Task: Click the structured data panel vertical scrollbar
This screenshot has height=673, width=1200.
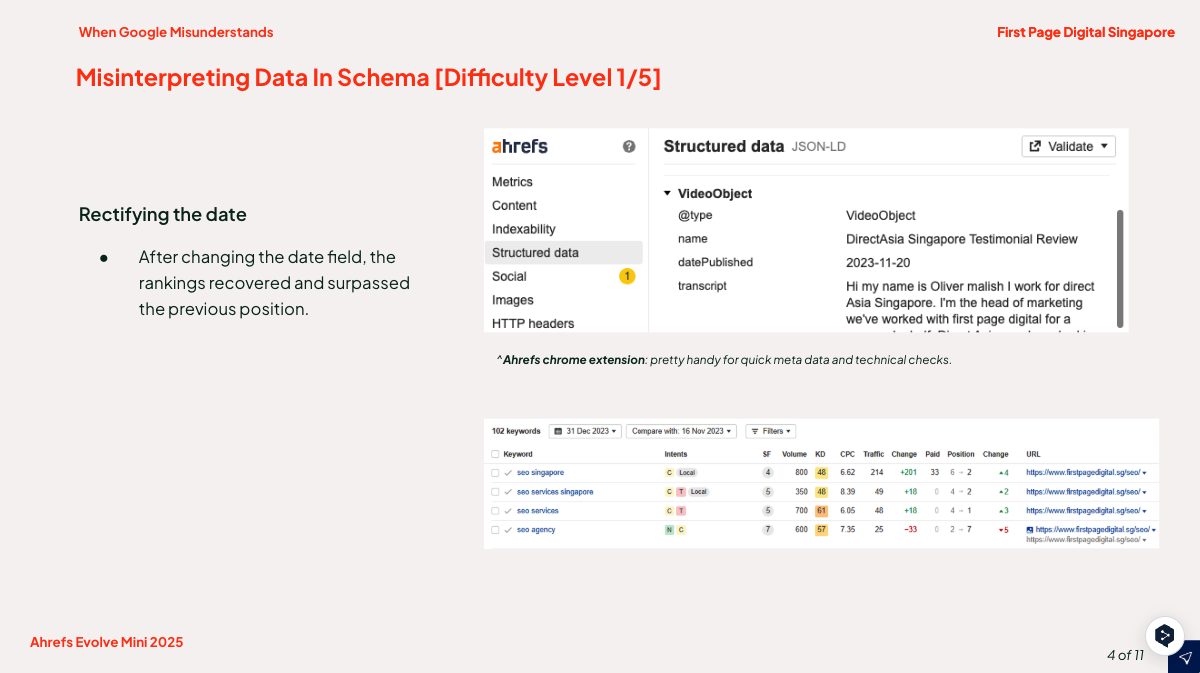Action: [x=1120, y=268]
